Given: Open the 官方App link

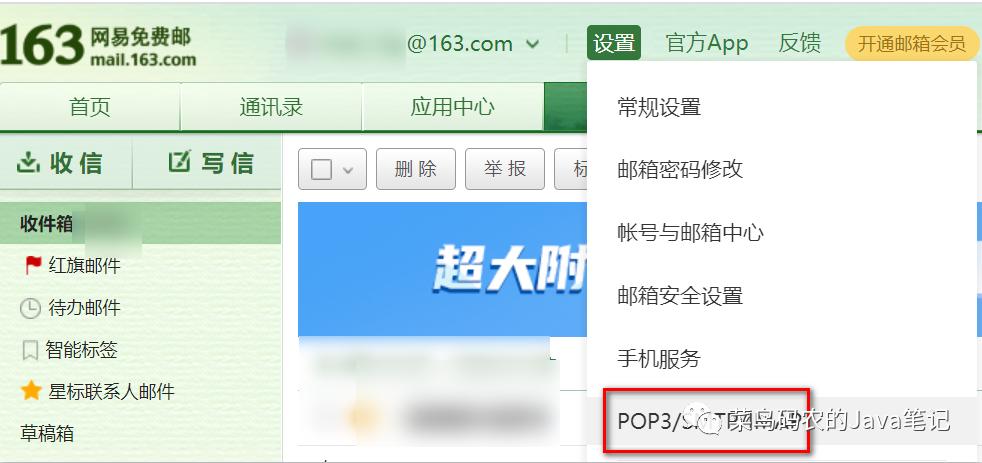Looking at the screenshot, I should point(707,43).
